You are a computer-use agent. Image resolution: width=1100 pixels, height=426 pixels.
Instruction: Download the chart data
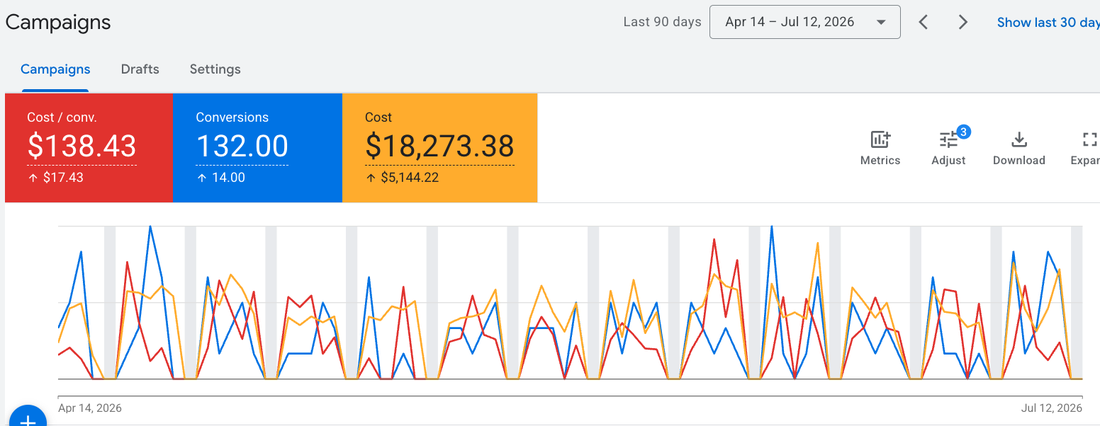pyautogui.click(x=1019, y=148)
